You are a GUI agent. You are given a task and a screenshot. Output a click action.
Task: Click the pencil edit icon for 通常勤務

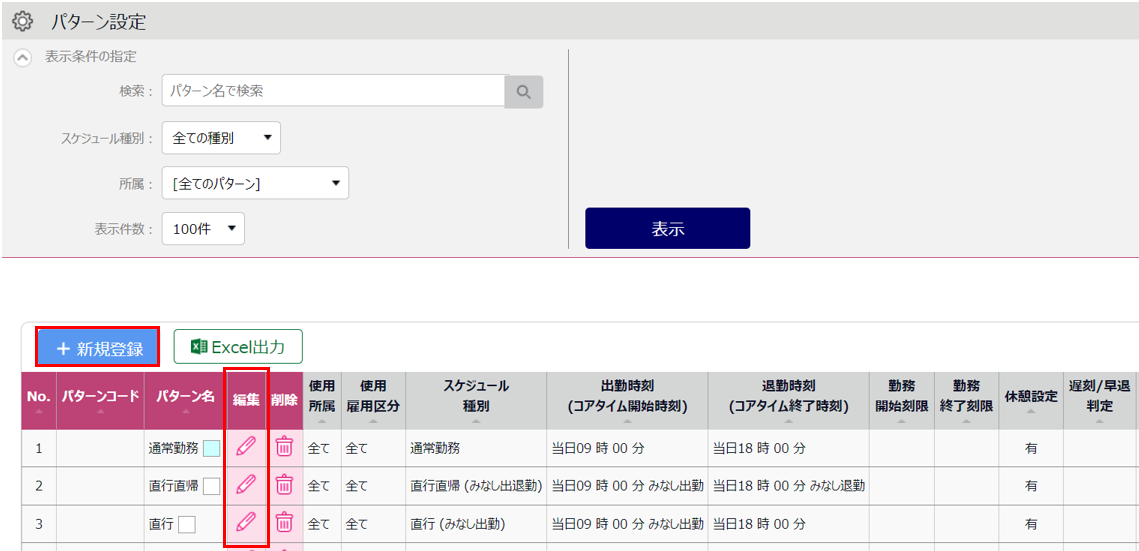click(x=246, y=447)
